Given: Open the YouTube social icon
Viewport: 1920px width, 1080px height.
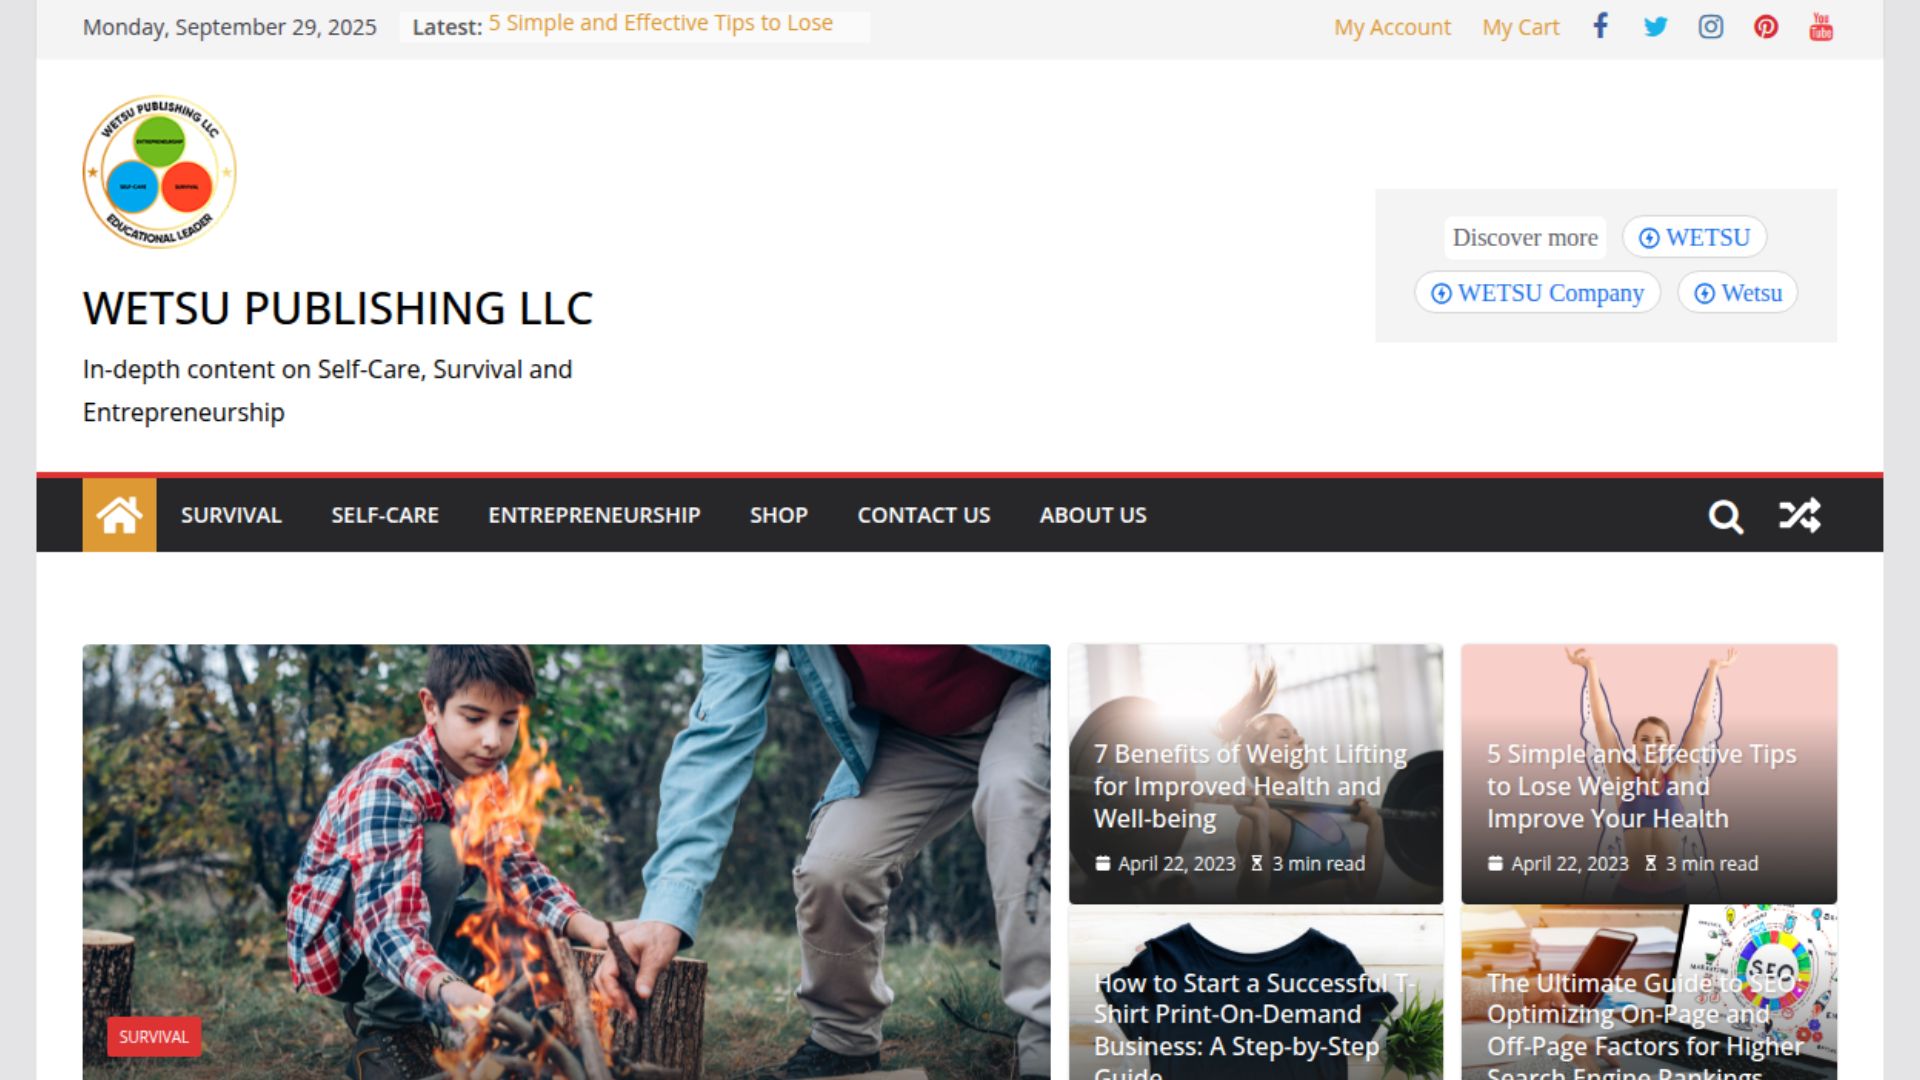Looking at the screenshot, I should click(x=1821, y=27).
